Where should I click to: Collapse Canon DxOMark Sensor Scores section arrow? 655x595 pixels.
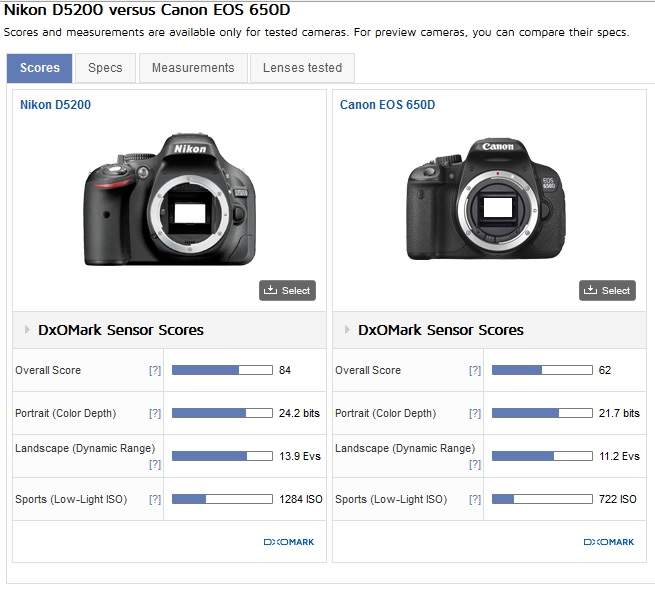tap(347, 330)
